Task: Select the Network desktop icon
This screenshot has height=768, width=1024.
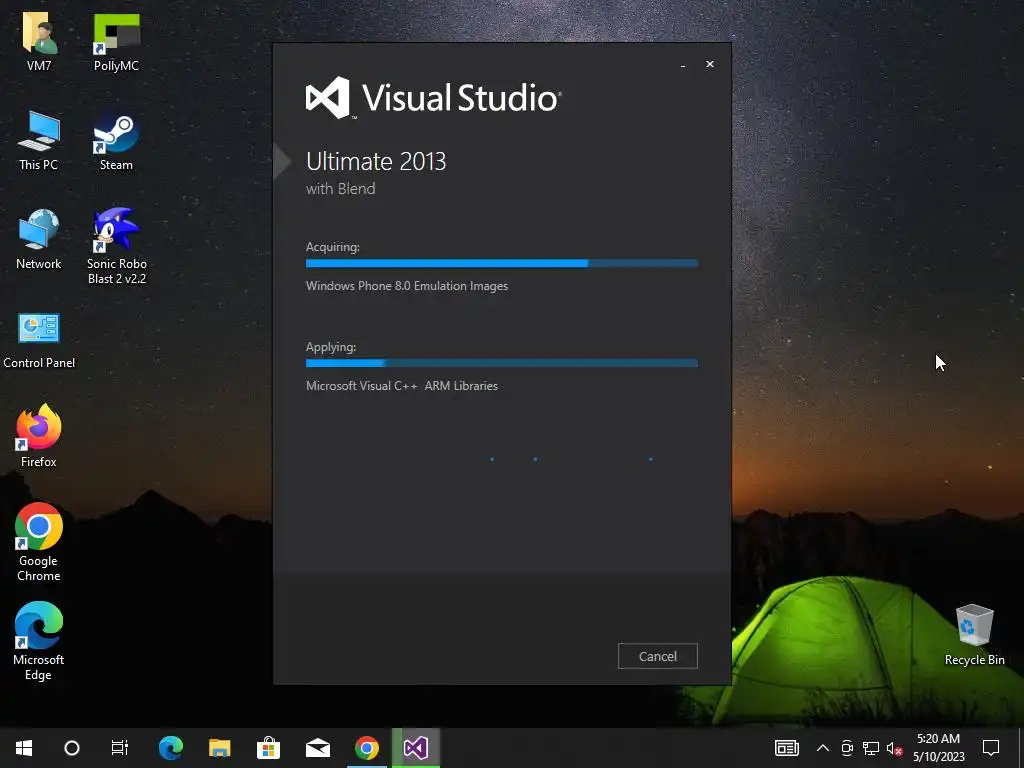Action: coord(39,240)
